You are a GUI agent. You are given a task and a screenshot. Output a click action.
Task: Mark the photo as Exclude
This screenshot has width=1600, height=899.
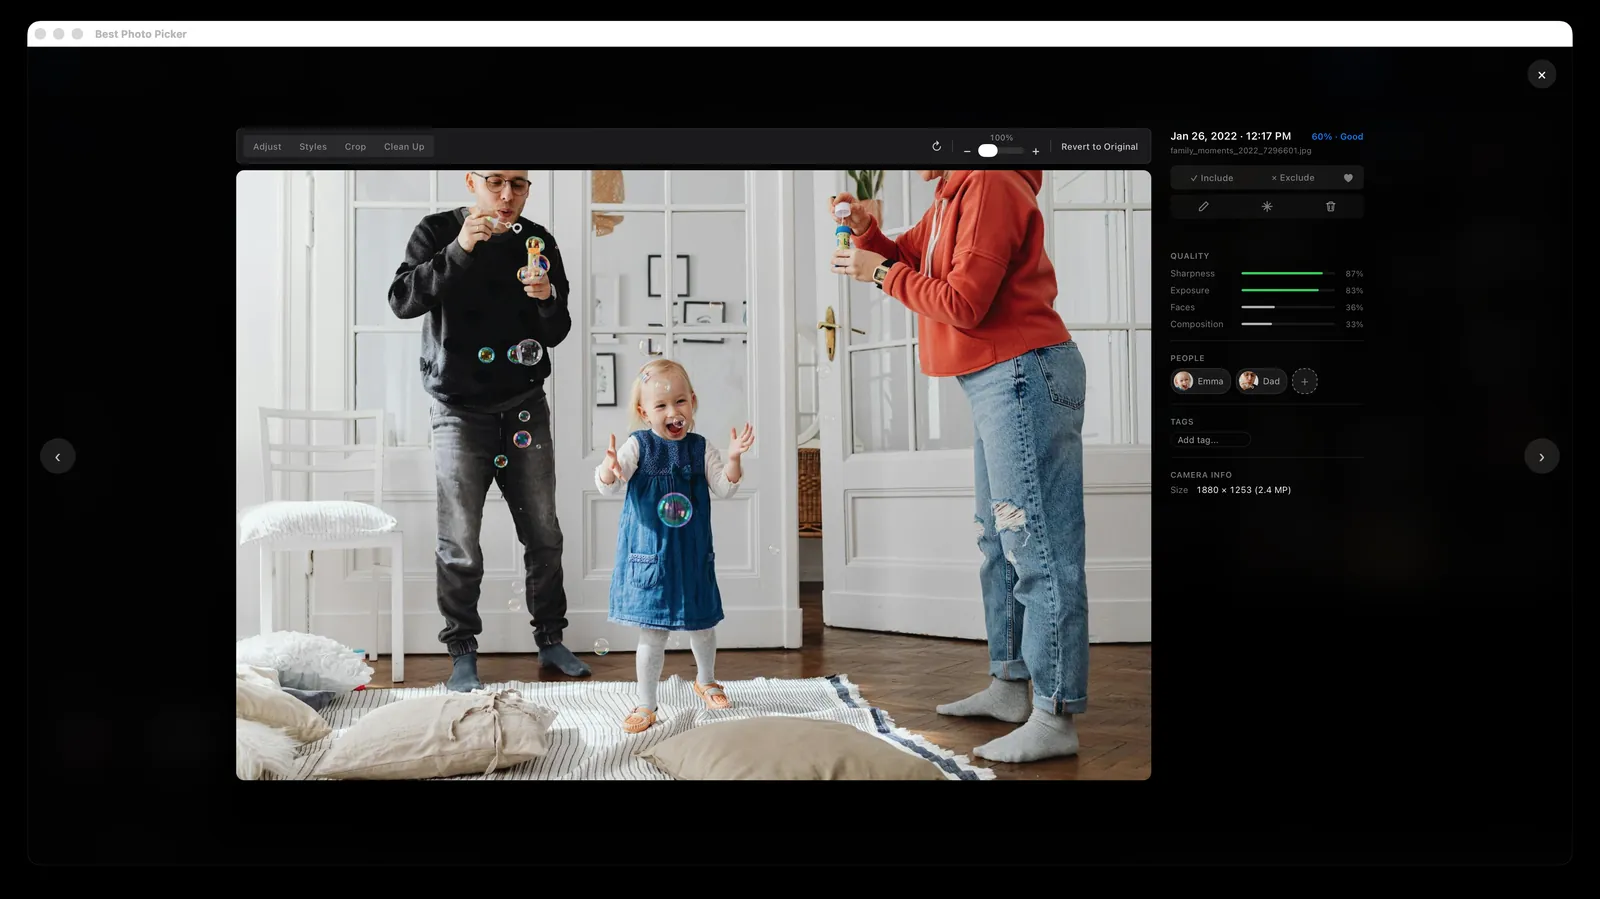click(x=1292, y=178)
